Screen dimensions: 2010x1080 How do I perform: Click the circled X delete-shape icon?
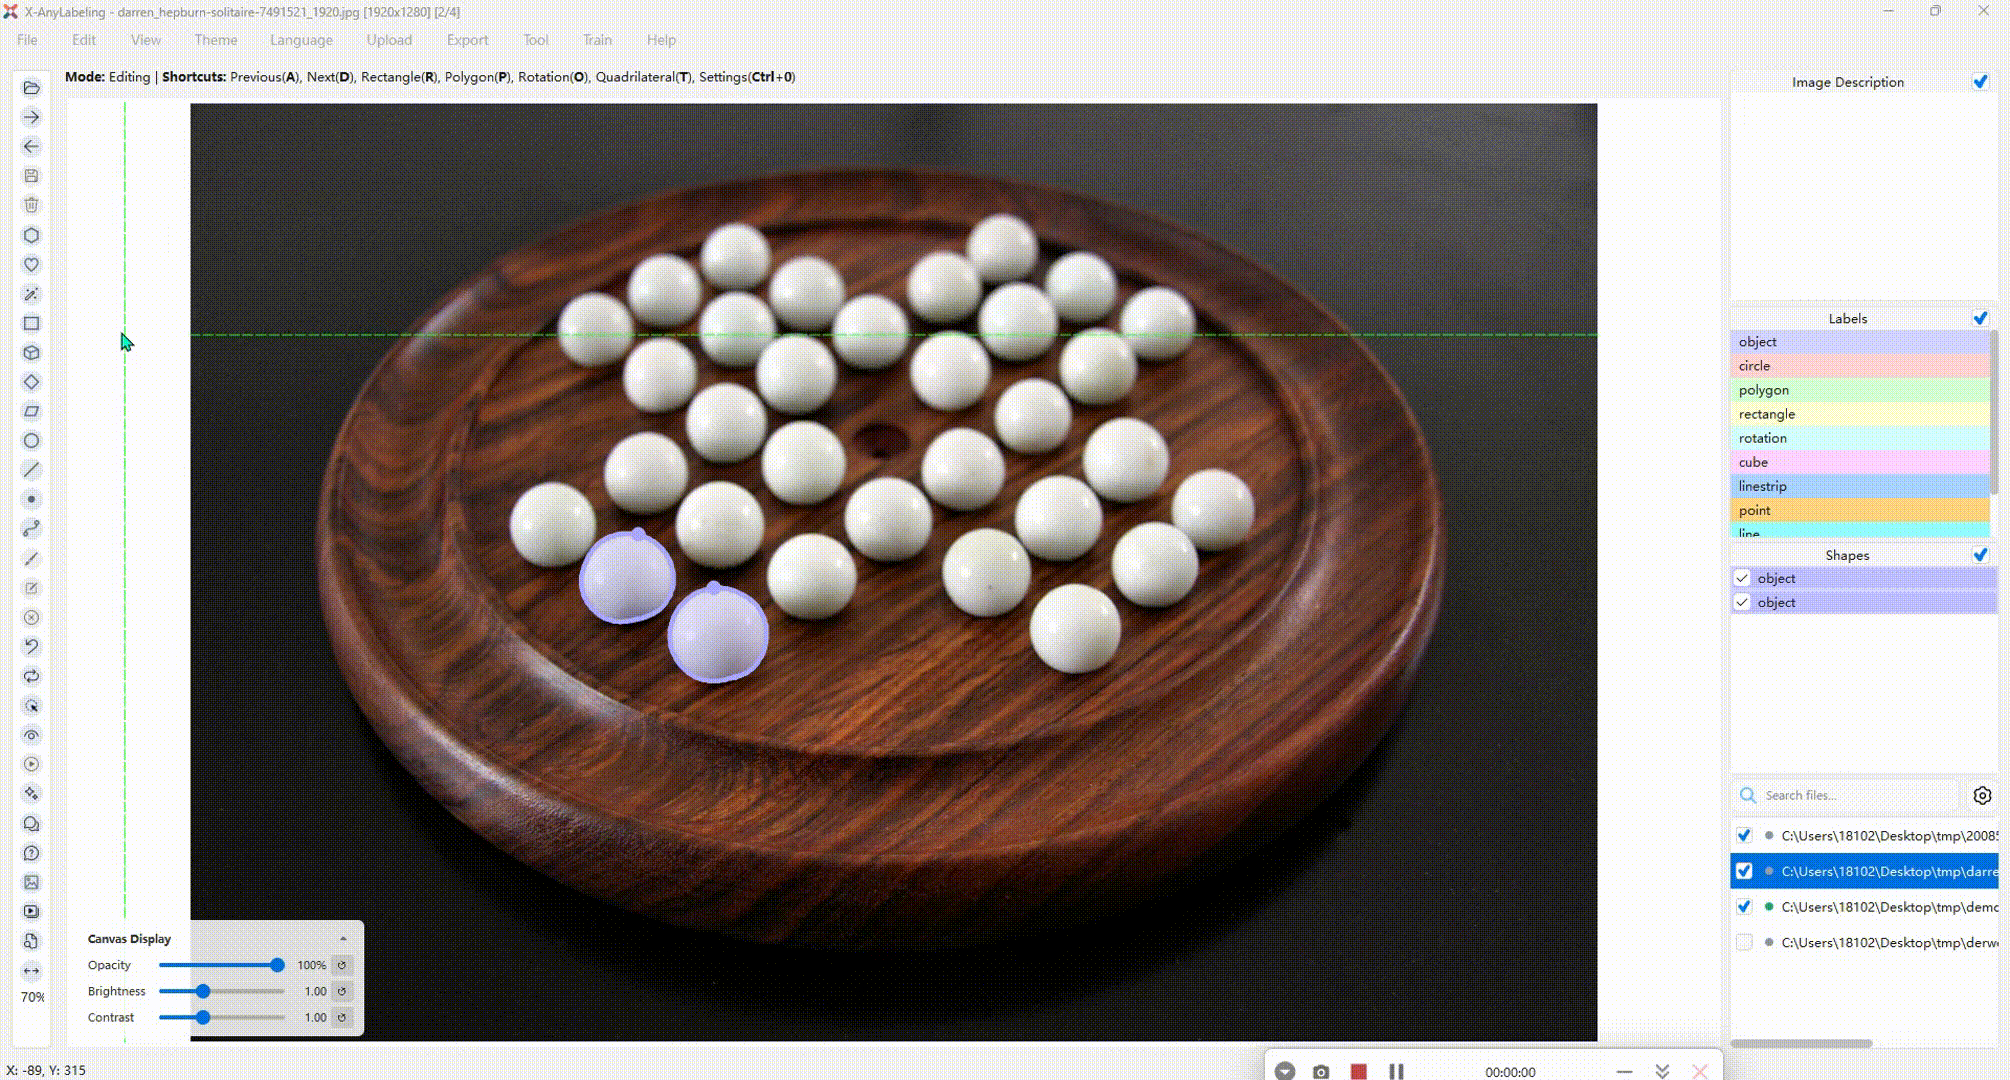31,617
